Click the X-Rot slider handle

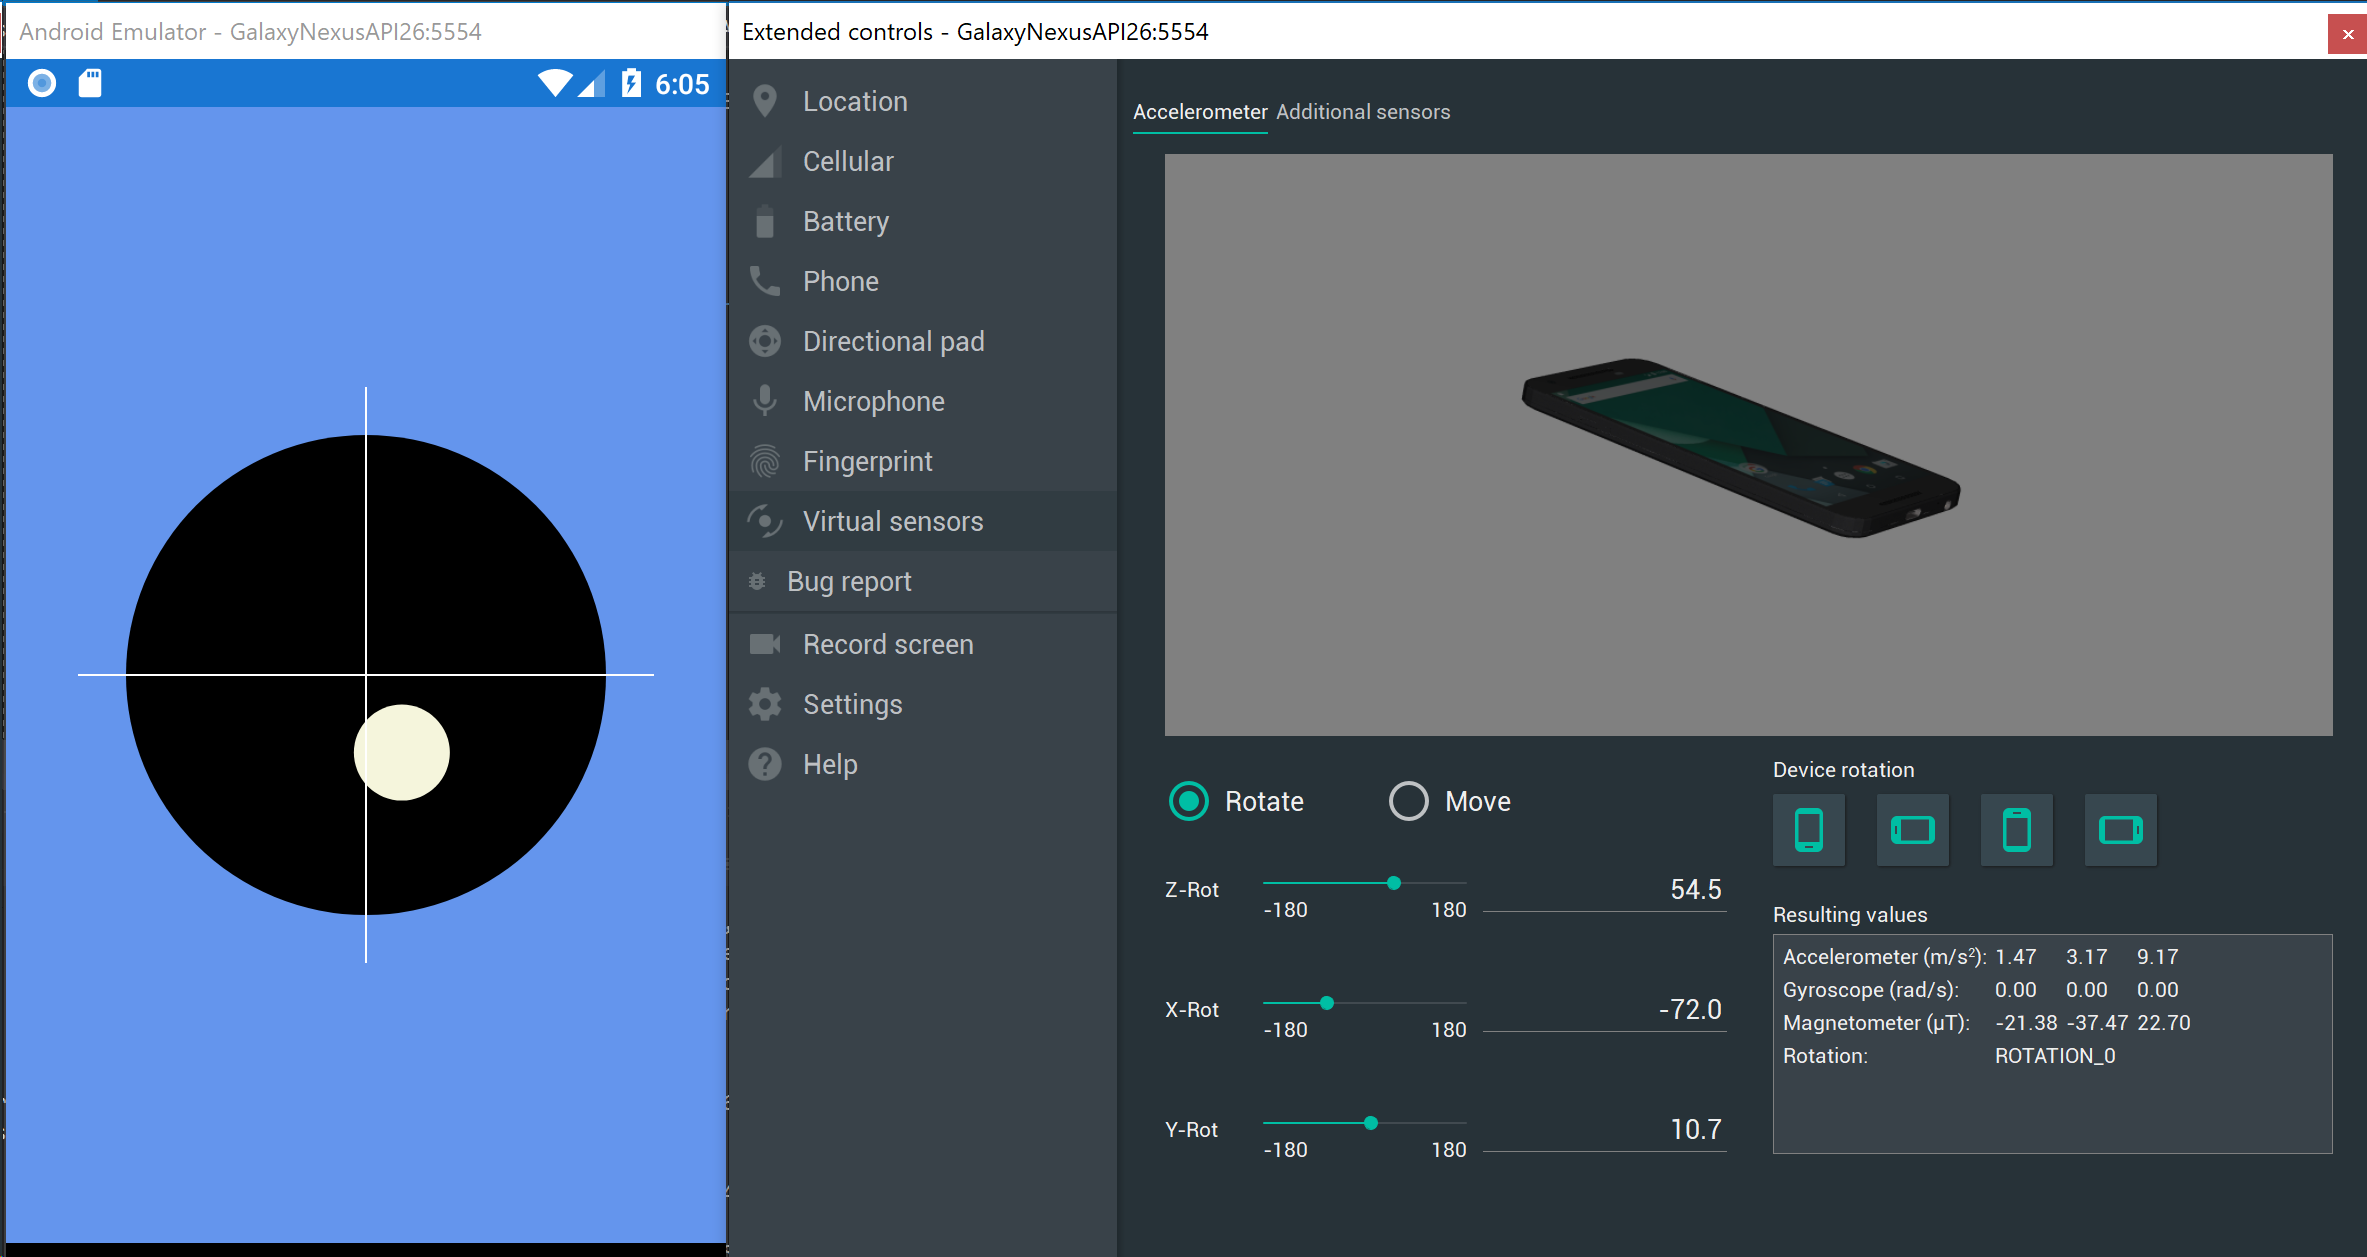tap(1326, 1003)
